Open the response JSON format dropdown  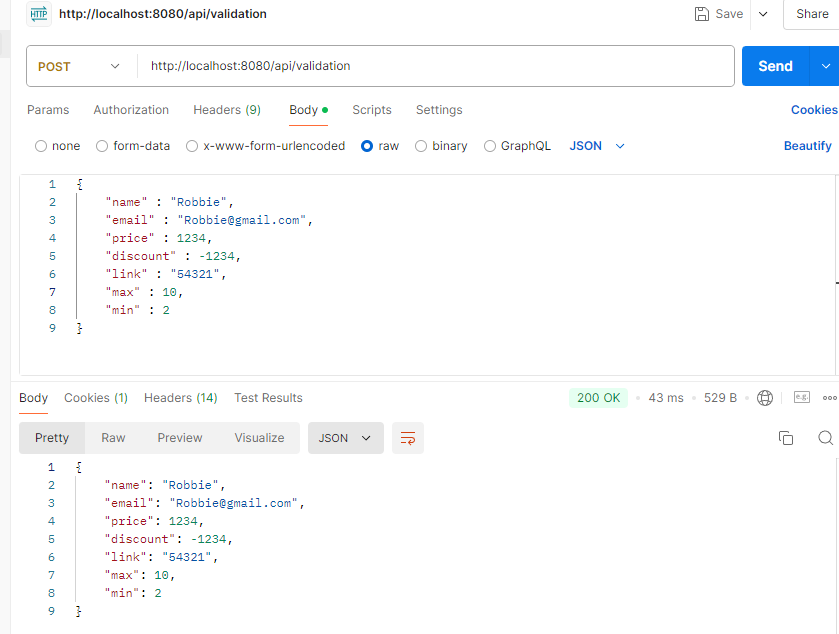coord(346,438)
